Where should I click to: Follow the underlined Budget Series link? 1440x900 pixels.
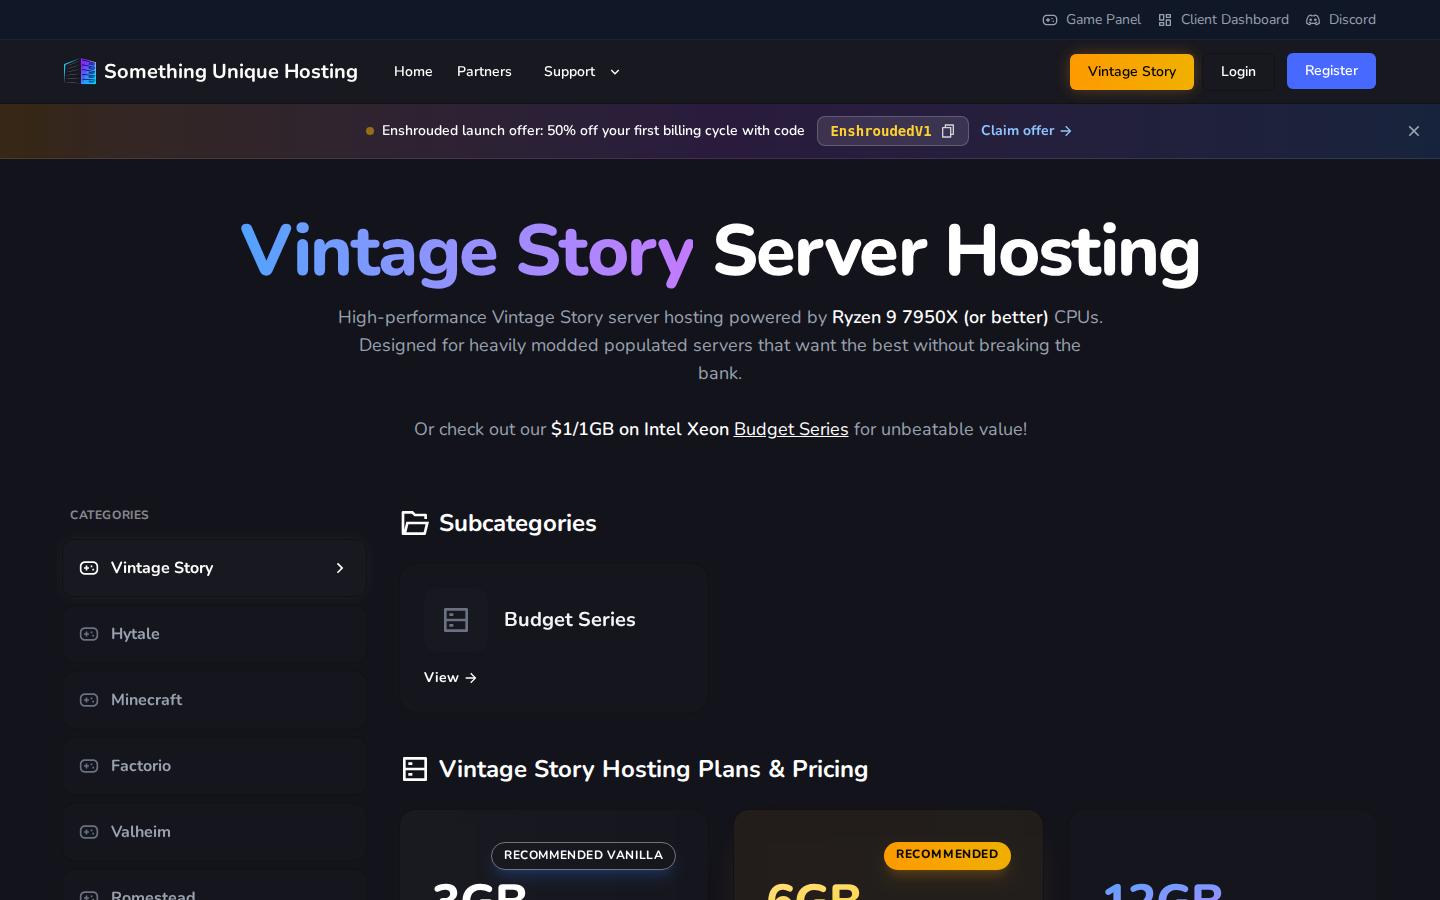click(791, 429)
